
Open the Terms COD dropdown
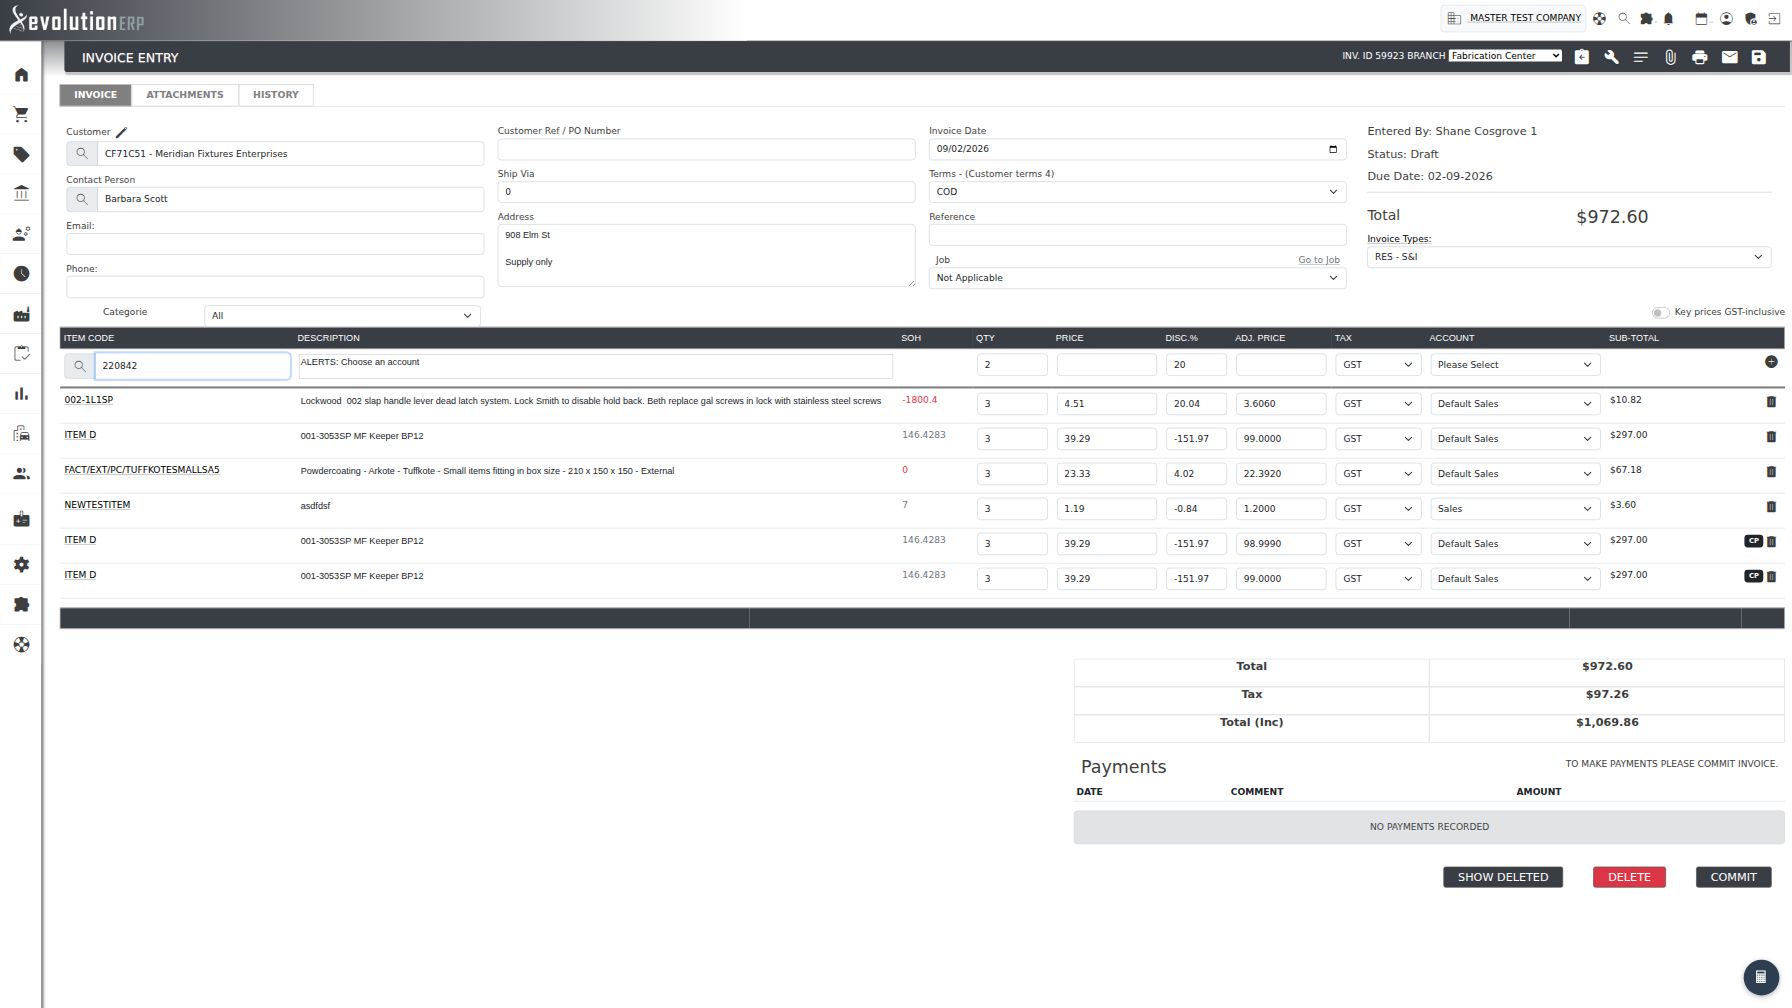tap(1137, 192)
